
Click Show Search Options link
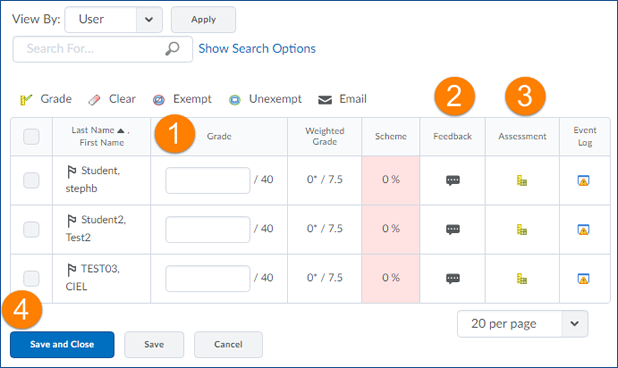[x=257, y=48]
